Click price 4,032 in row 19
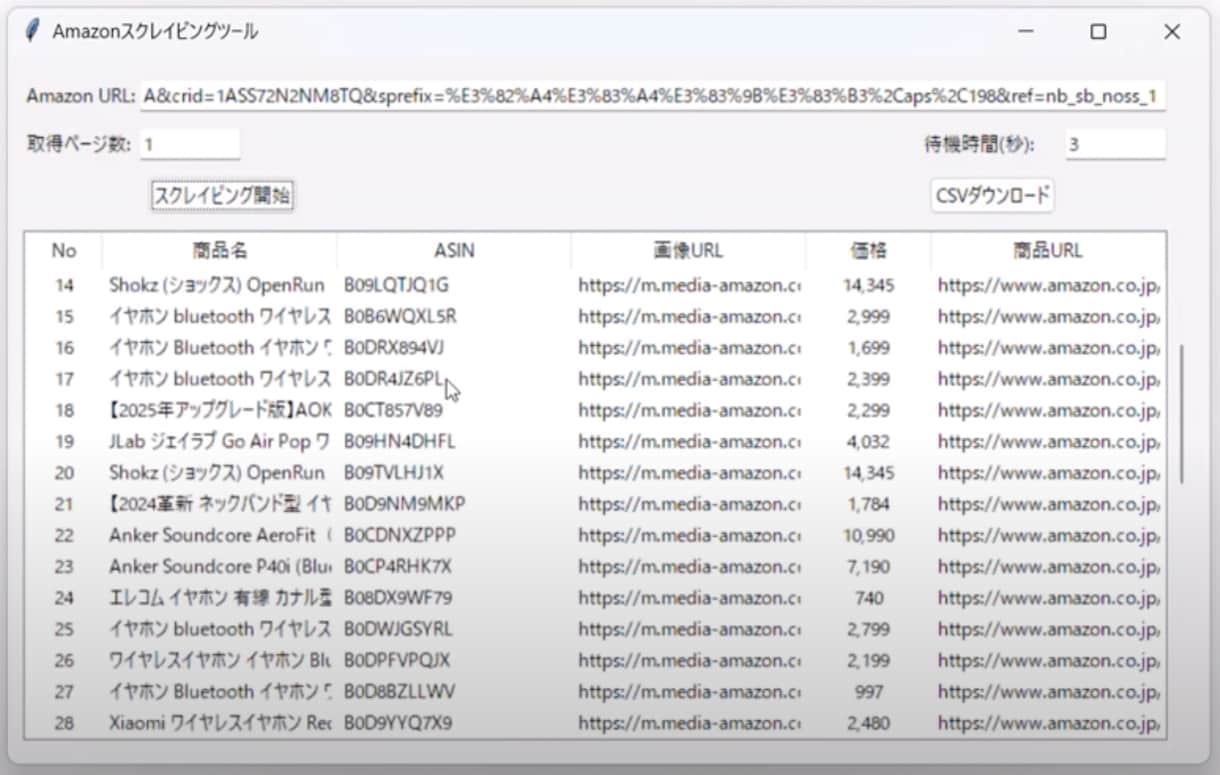 [868, 441]
